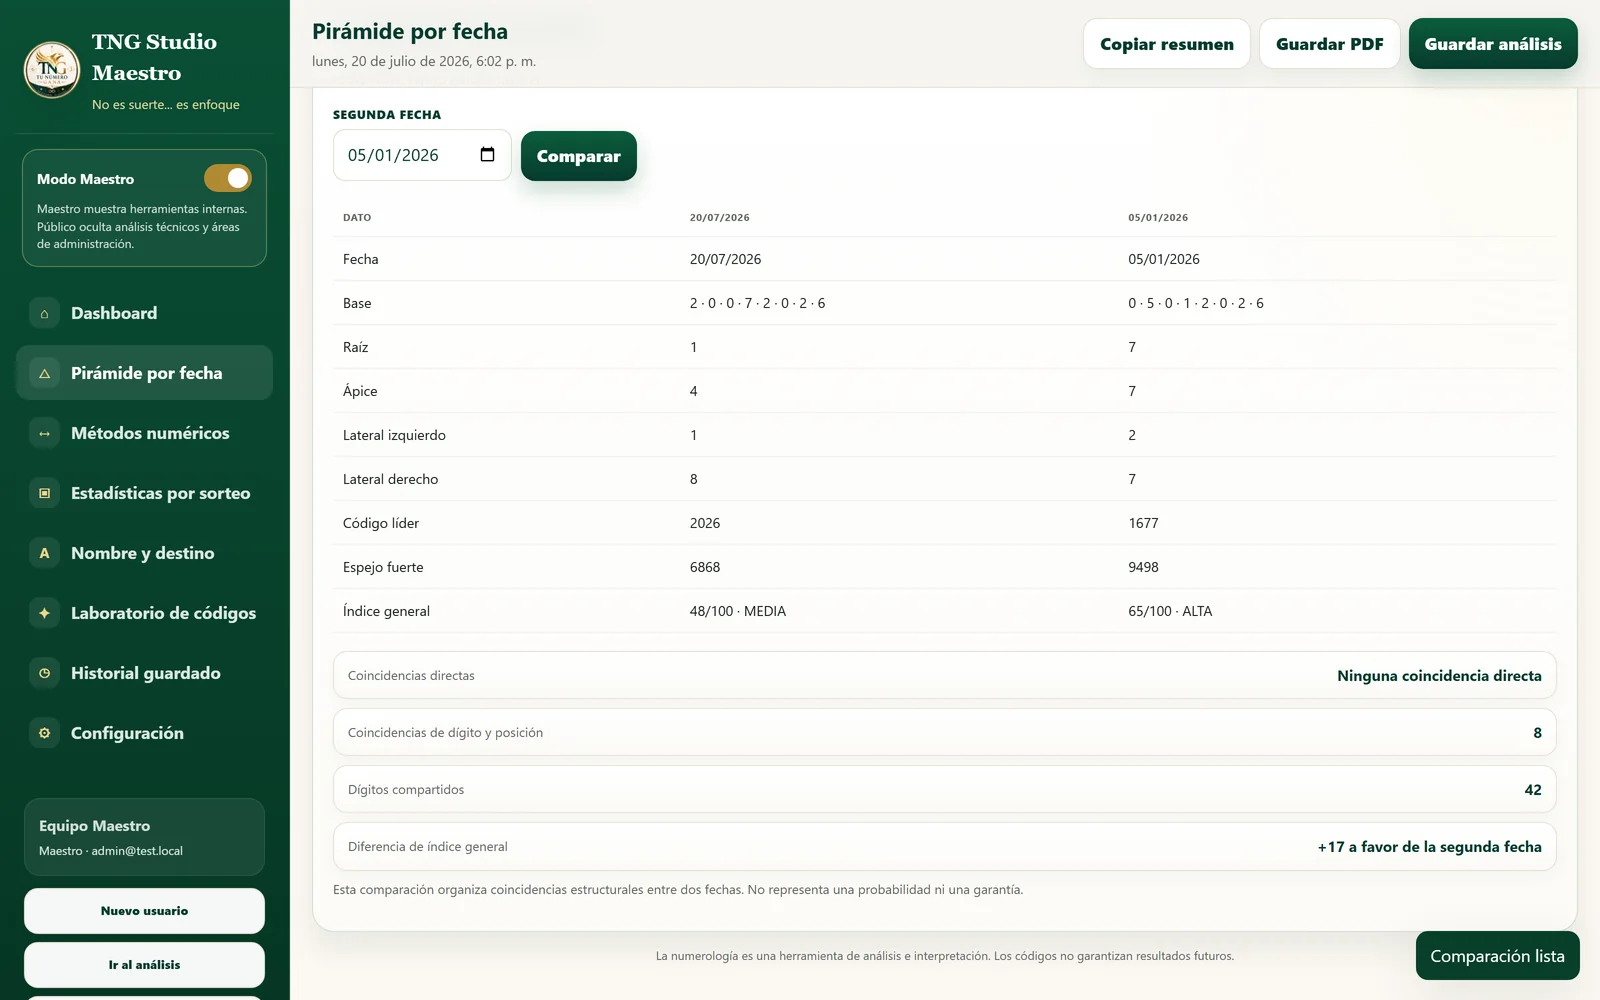Select Índice general value 65/100 · ALTA

coord(1170,611)
